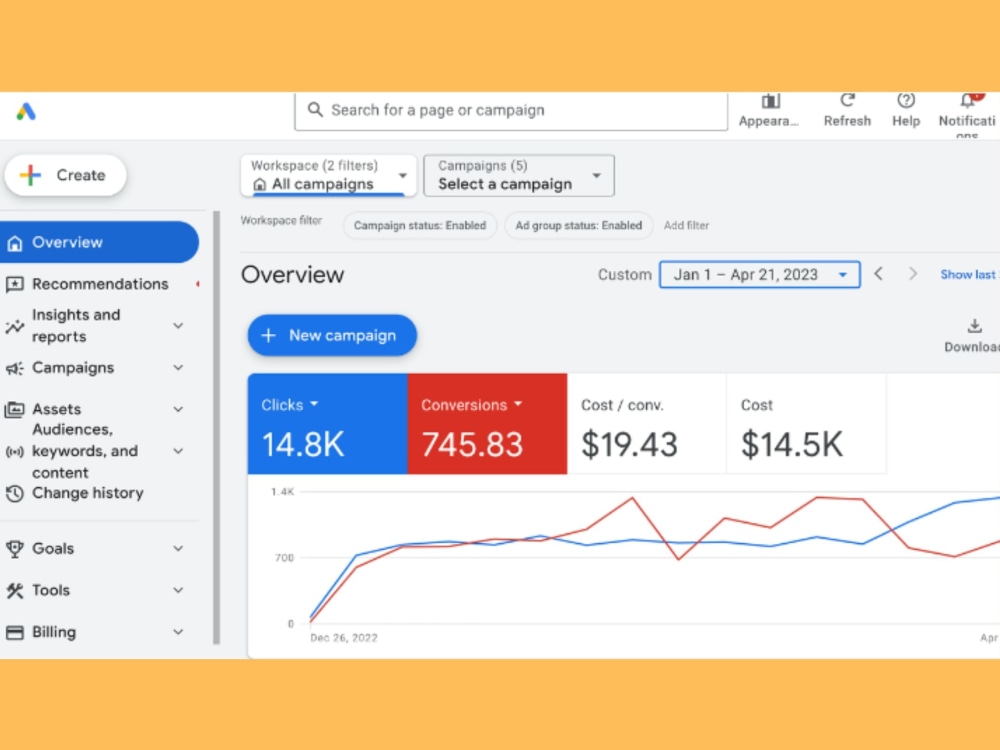Open Workspace All campaigns dropdown
This screenshot has height=750, width=1000.
click(x=328, y=175)
